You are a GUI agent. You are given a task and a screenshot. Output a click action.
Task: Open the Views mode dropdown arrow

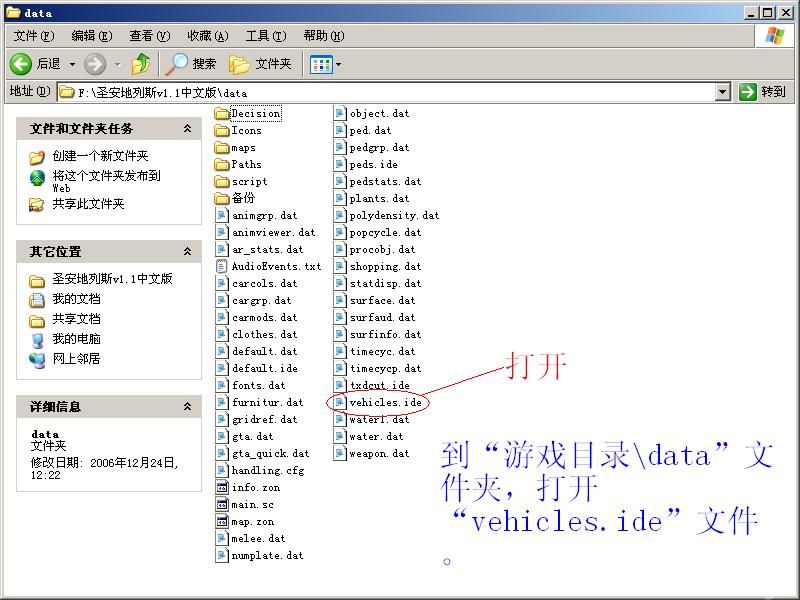[x=338, y=65]
